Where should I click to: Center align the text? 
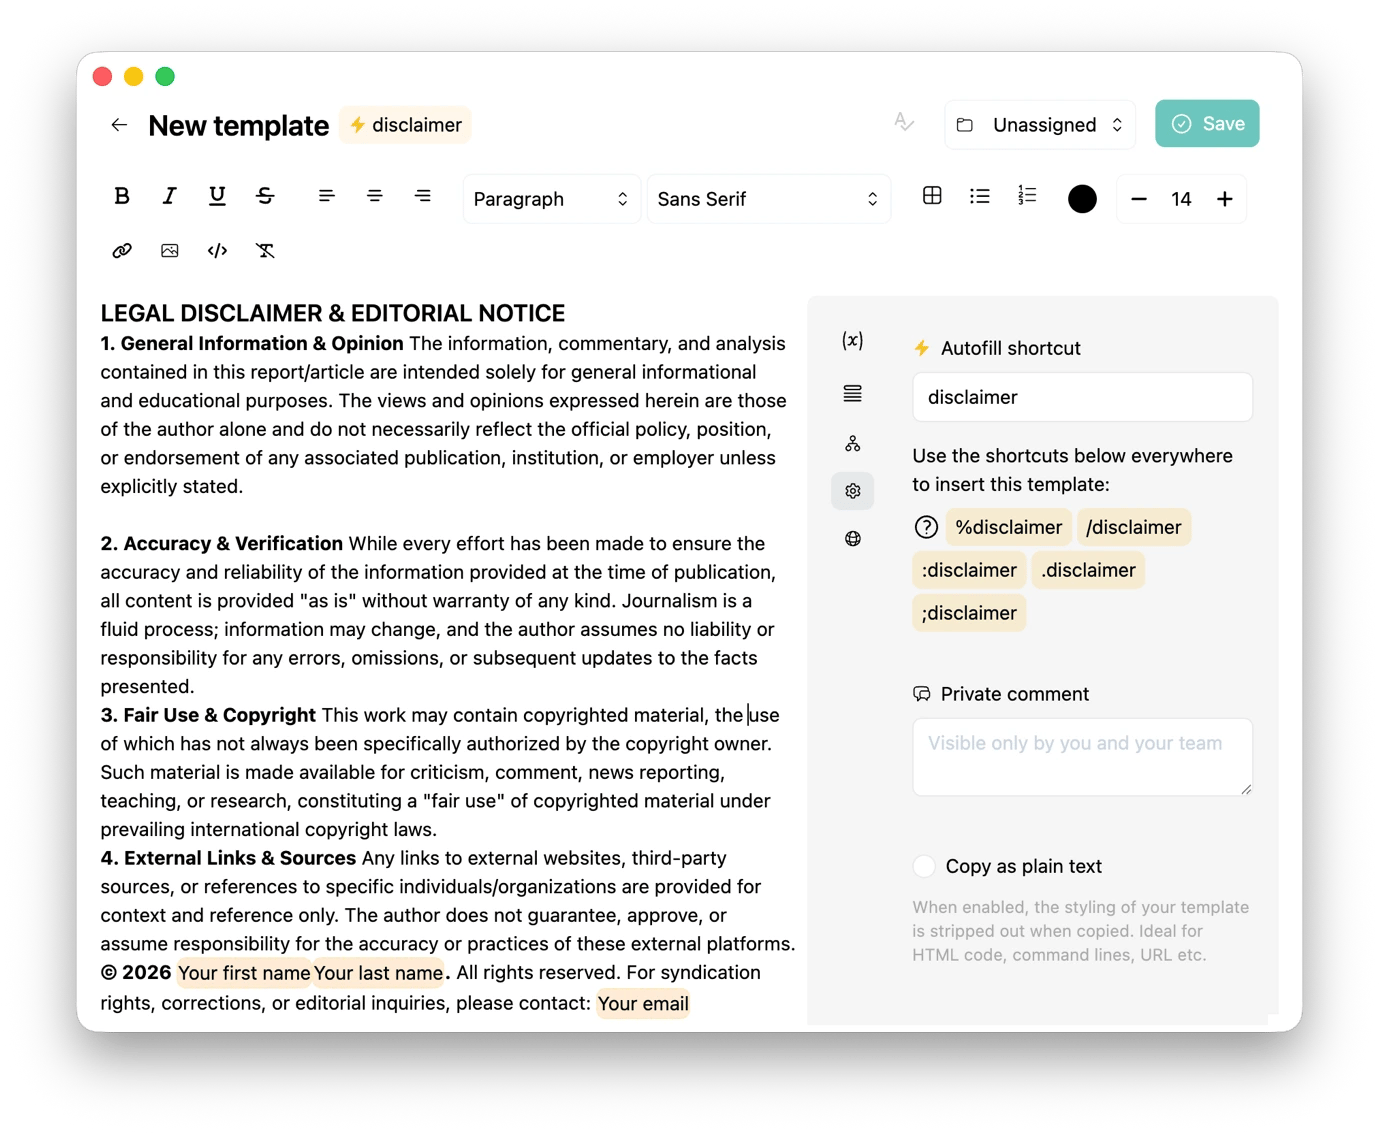pyautogui.click(x=374, y=196)
